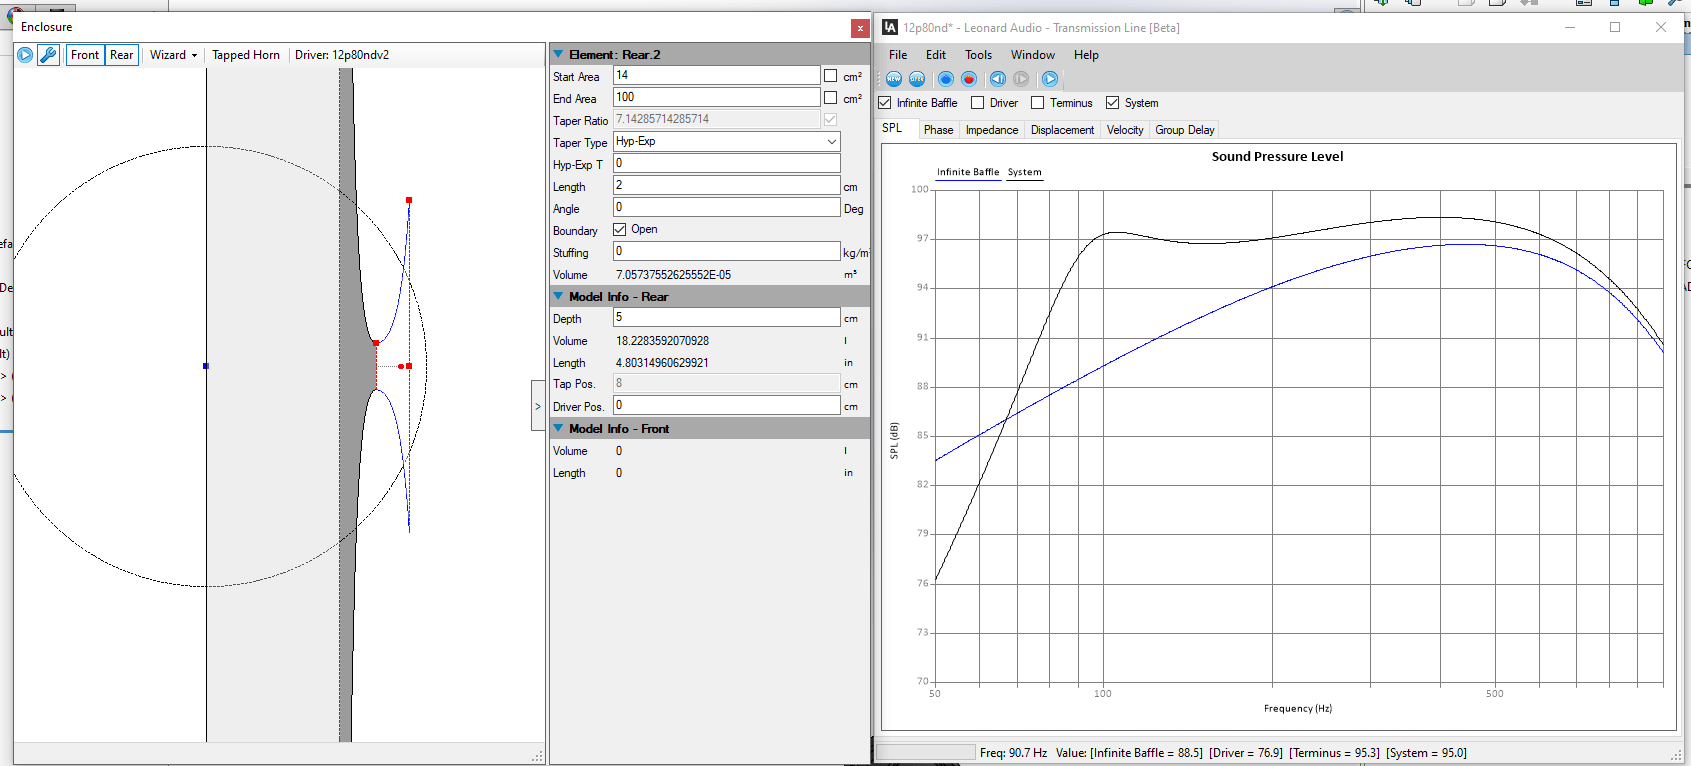Switch to the Impedance tab
Image resolution: width=1691 pixels, height=766 pixels.
(992, 130)
